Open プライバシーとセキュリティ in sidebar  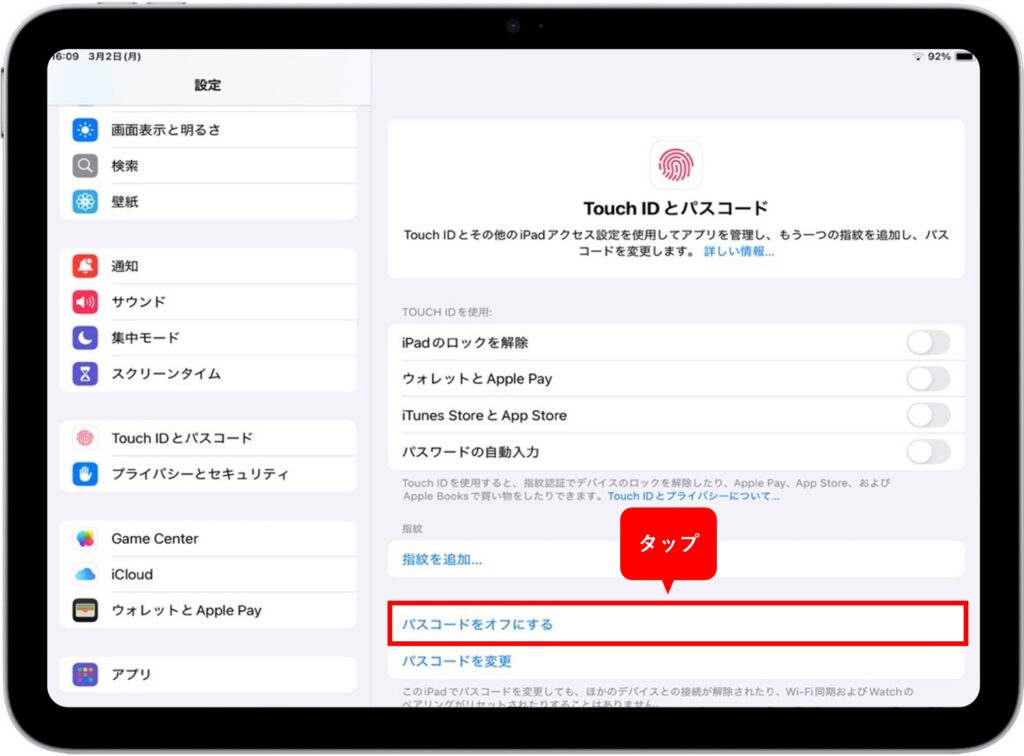click(x=200, y=474)
